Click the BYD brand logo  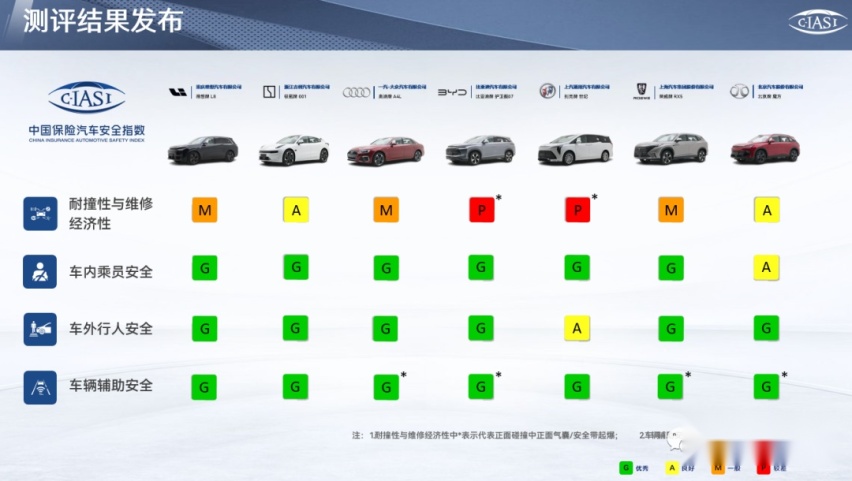pos(452,92)
